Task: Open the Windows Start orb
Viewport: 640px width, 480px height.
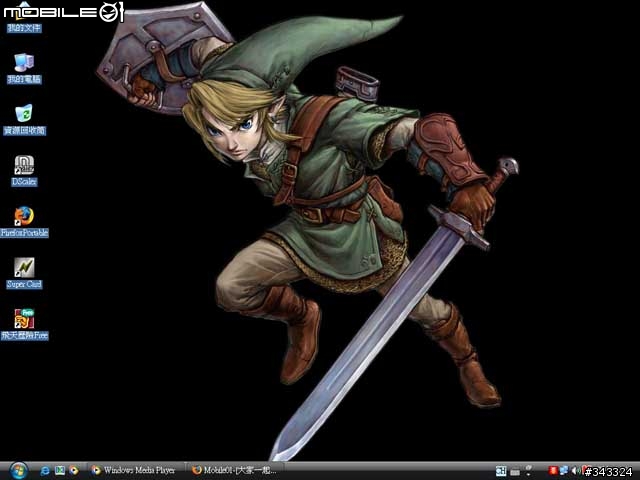Action: click(x=18, y=471)
